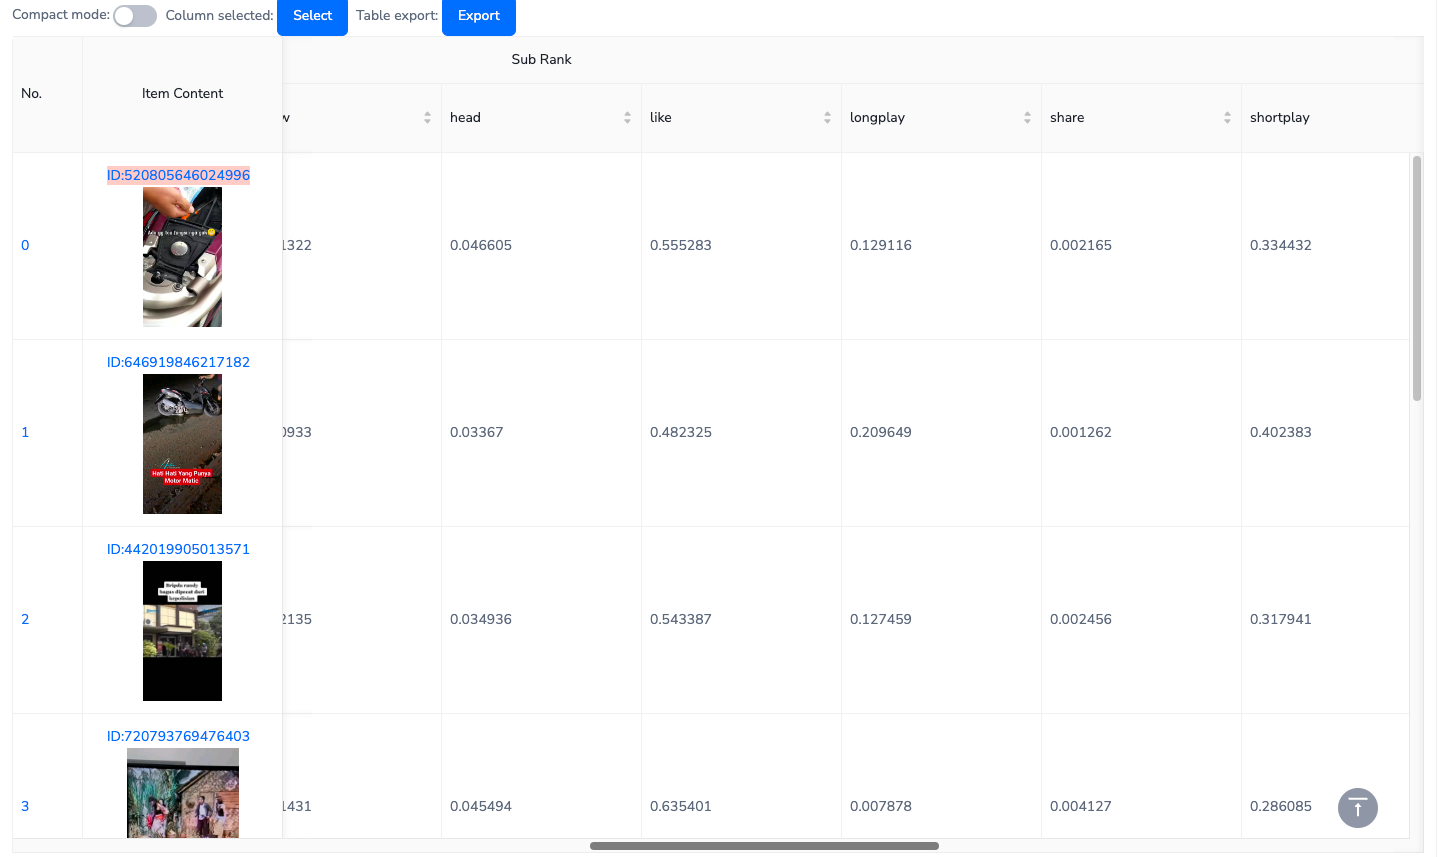
Task: Toggle the Compact mode switch
Action: point(135,16)
